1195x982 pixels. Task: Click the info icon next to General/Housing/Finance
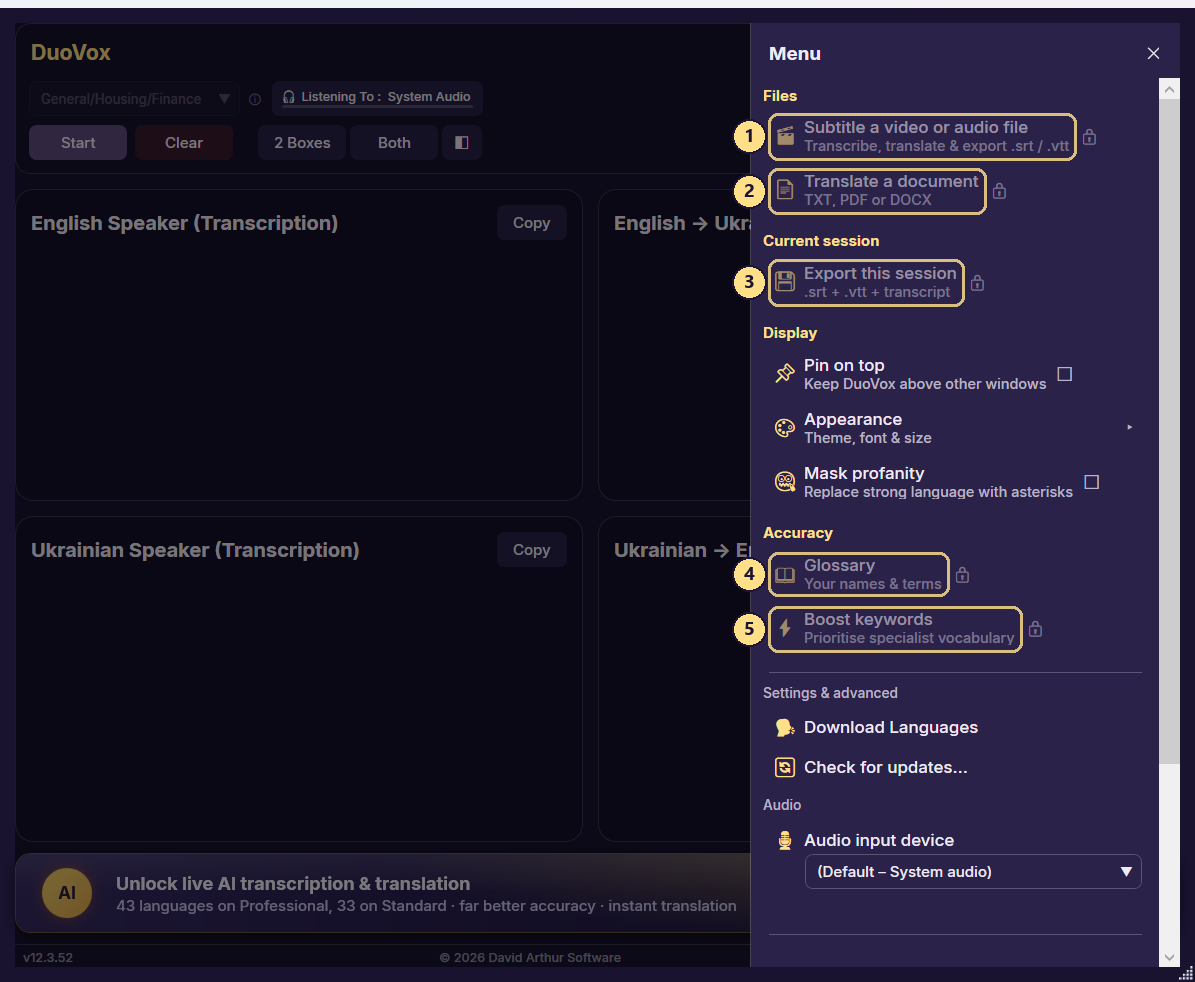[x=255, y=99]
